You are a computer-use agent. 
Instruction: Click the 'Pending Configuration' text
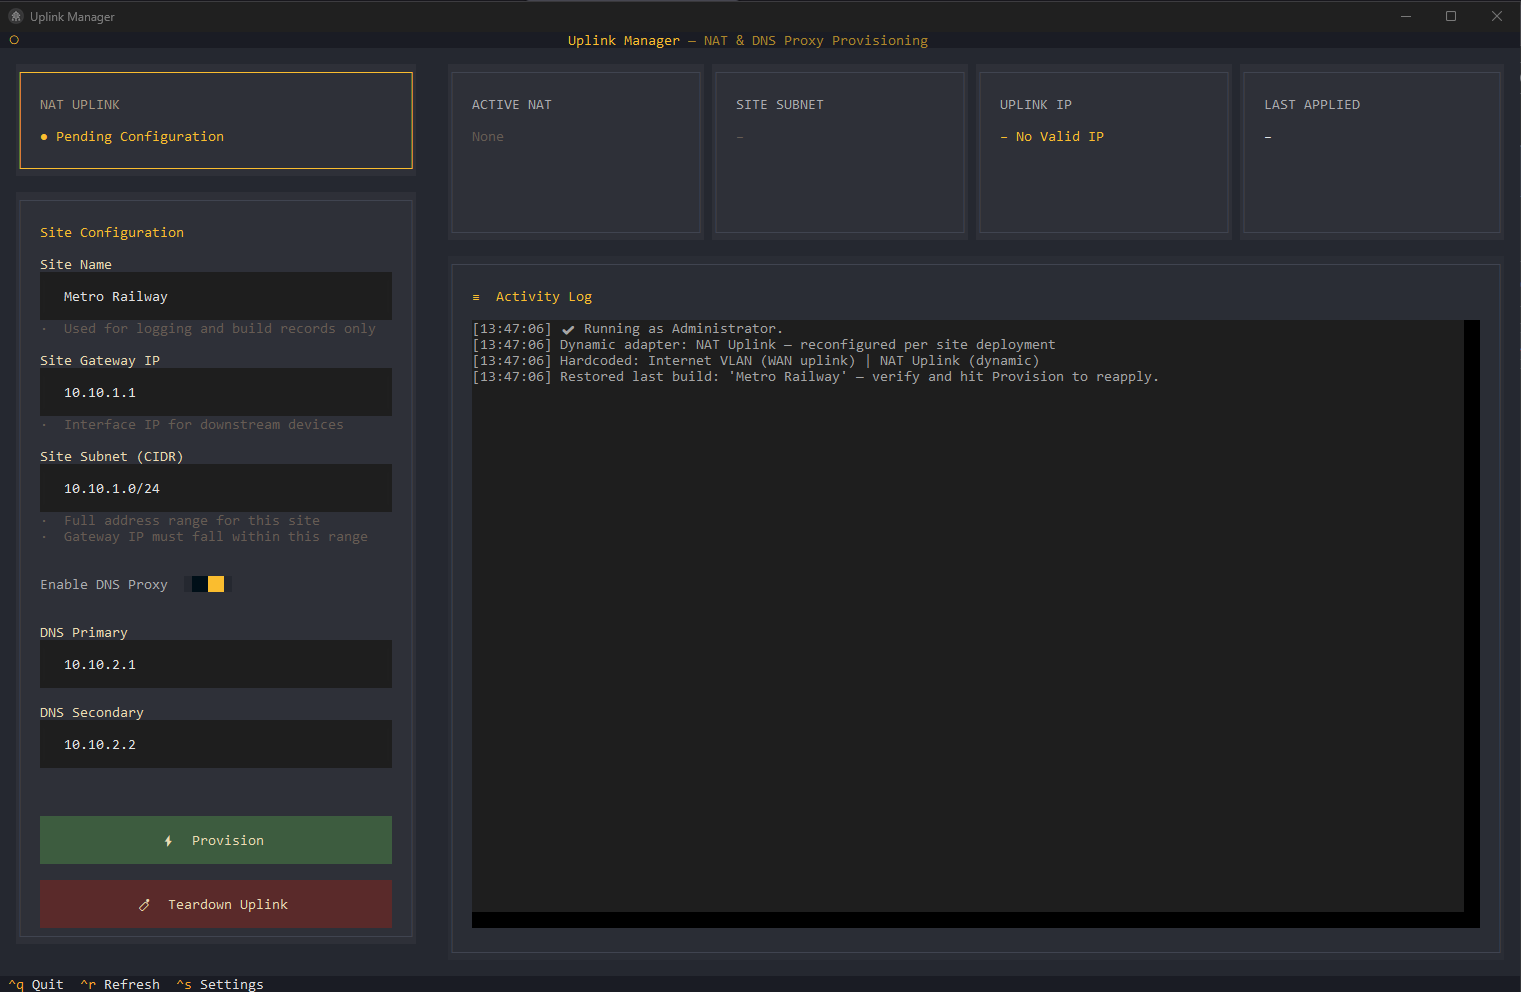point(140,137)
